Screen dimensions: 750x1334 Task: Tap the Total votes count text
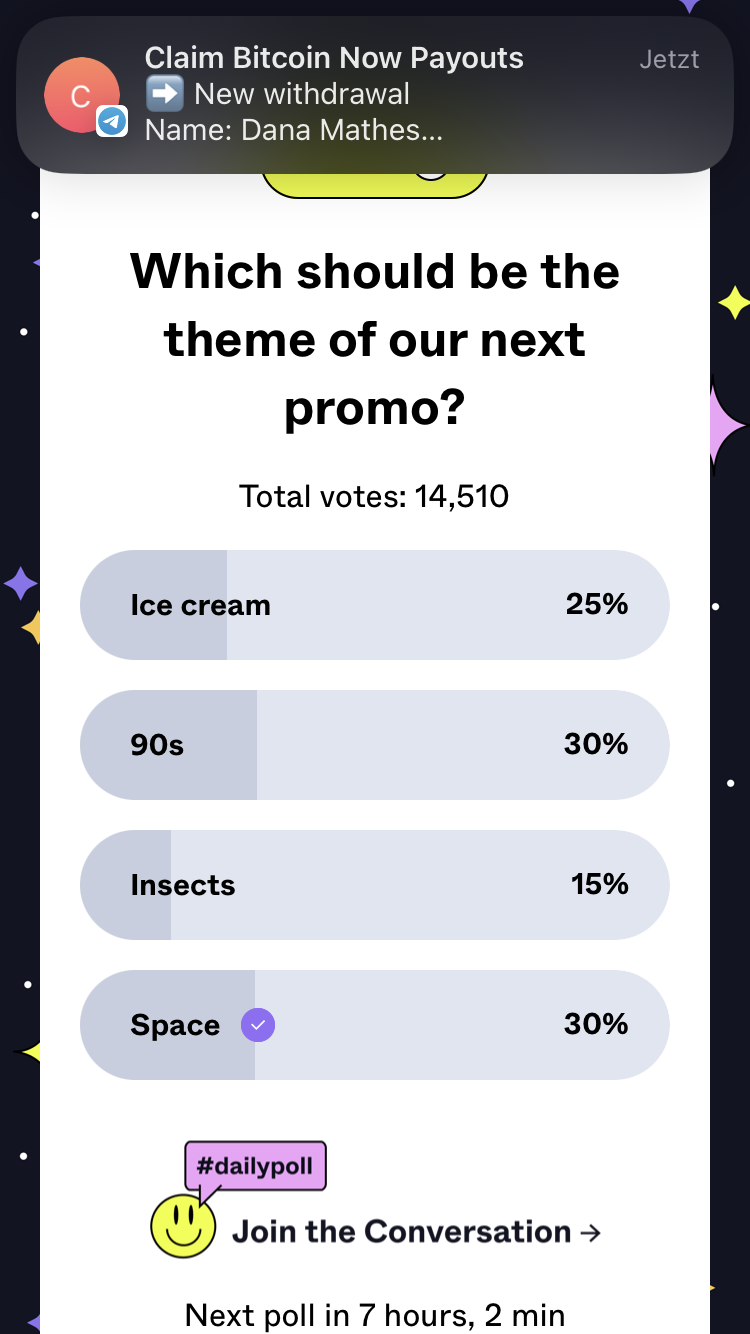point(374,496)
